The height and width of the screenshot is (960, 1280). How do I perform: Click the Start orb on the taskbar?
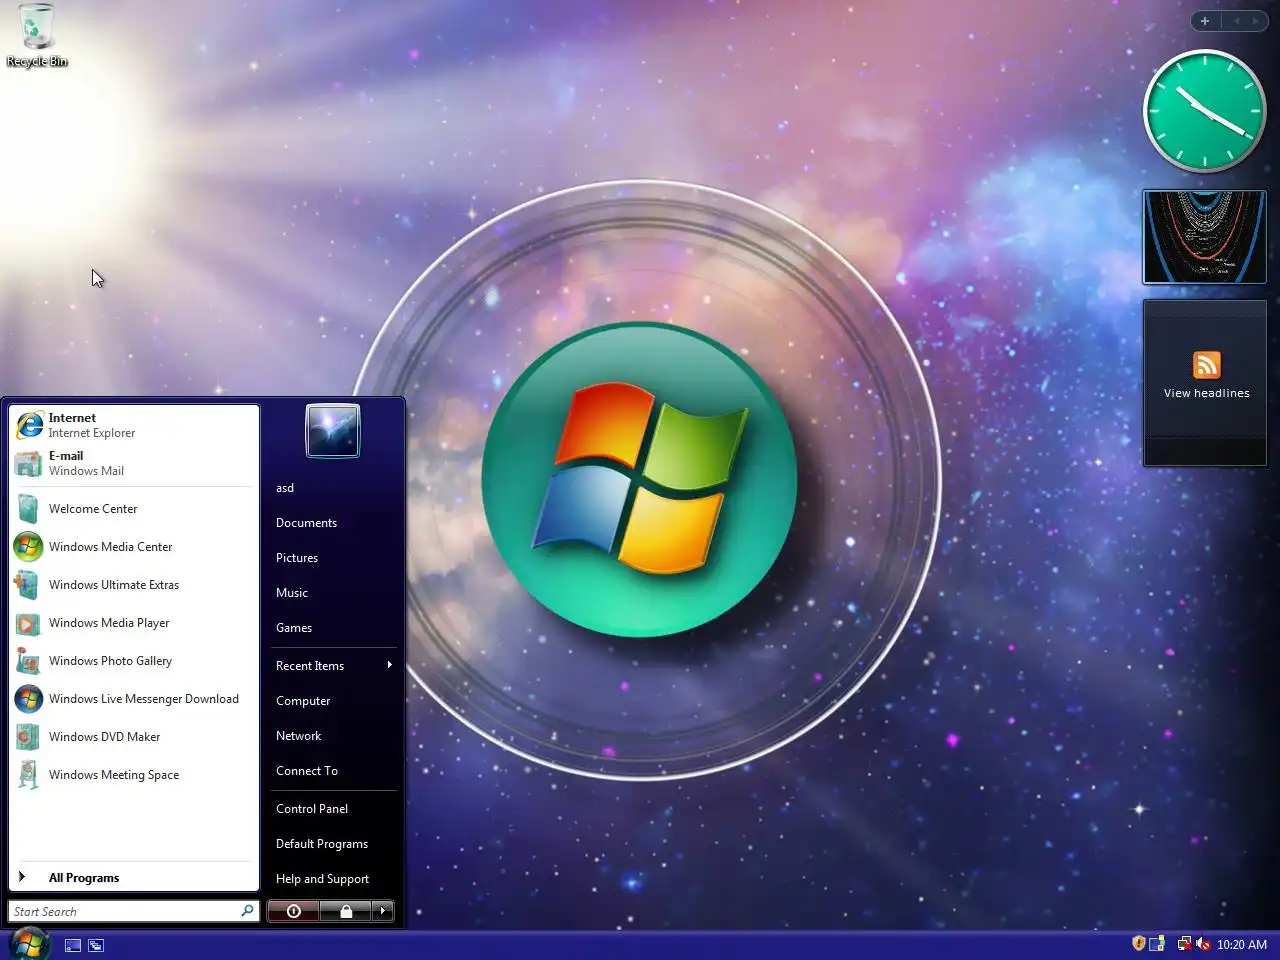(28, 944)
